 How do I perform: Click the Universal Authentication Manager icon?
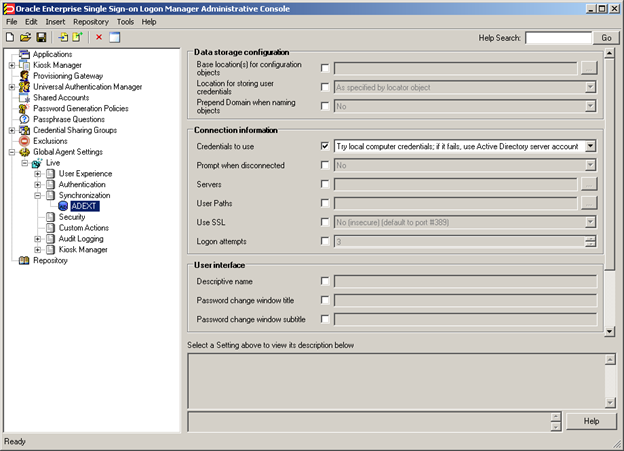point(25,87)
